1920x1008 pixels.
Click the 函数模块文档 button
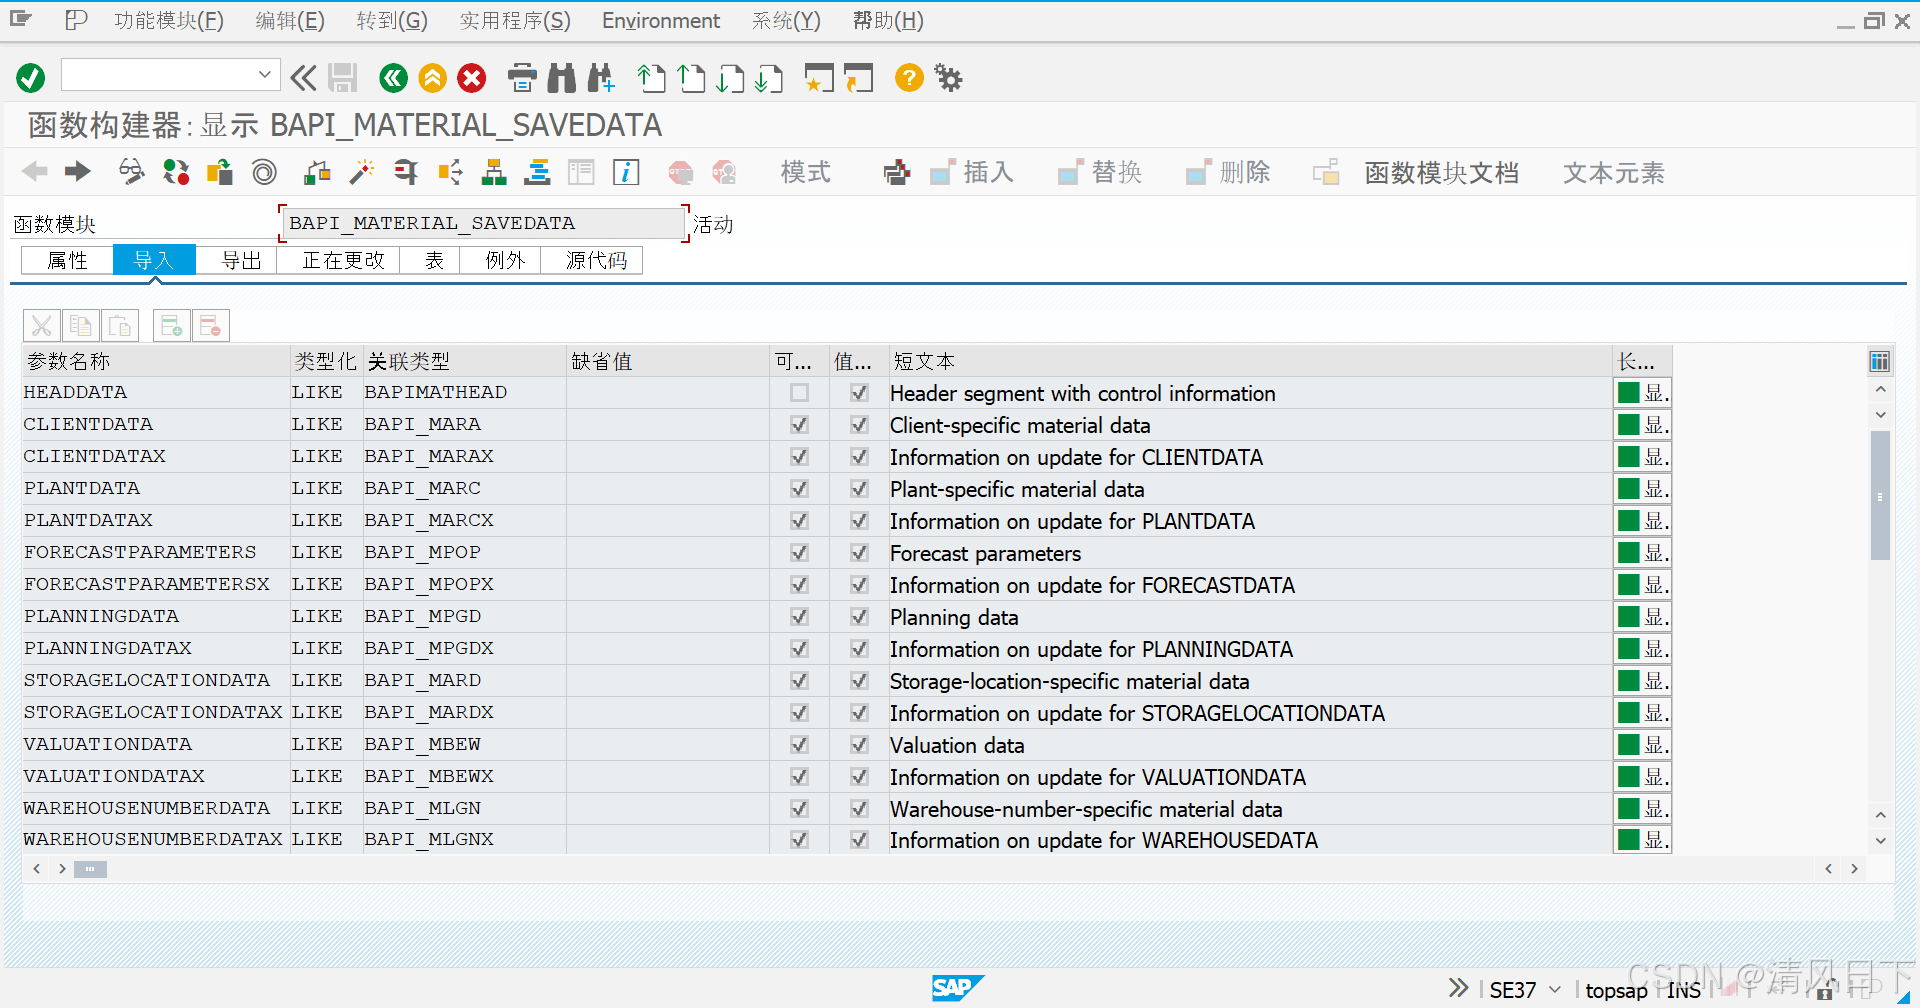1442,173
